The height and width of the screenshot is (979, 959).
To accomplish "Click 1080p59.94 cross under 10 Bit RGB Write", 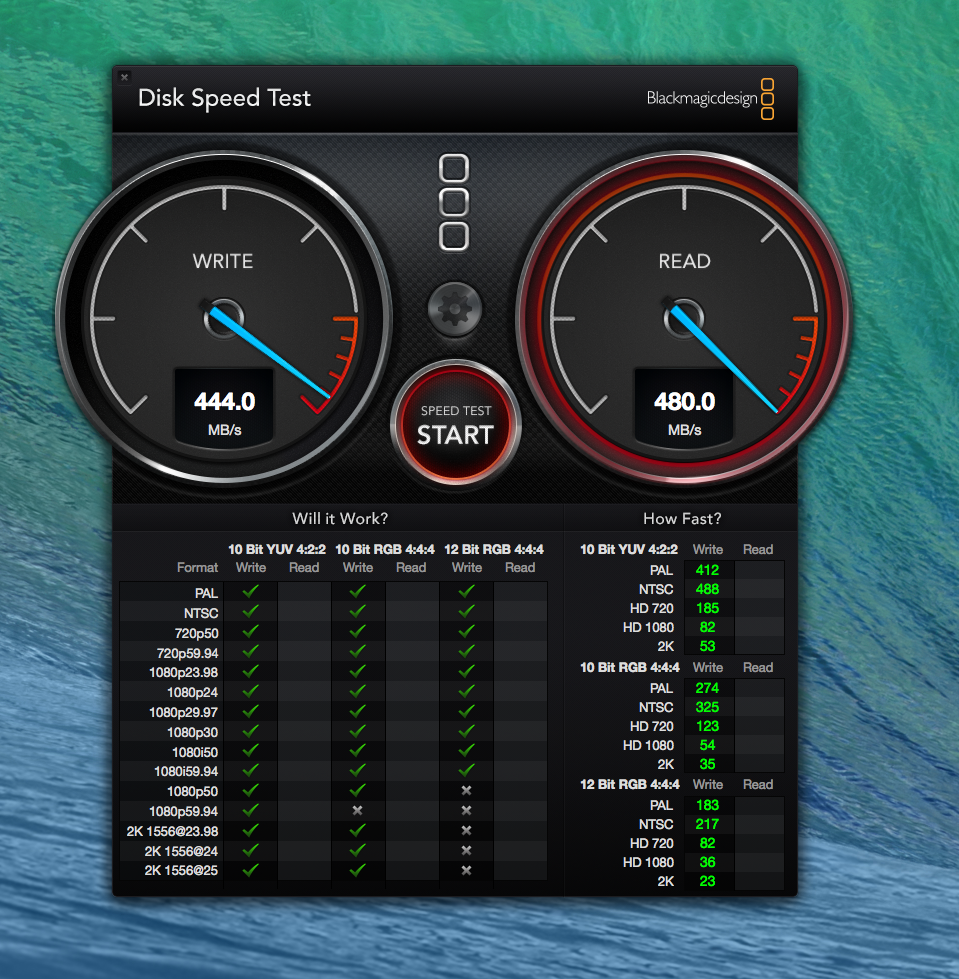I will point(358,810).
